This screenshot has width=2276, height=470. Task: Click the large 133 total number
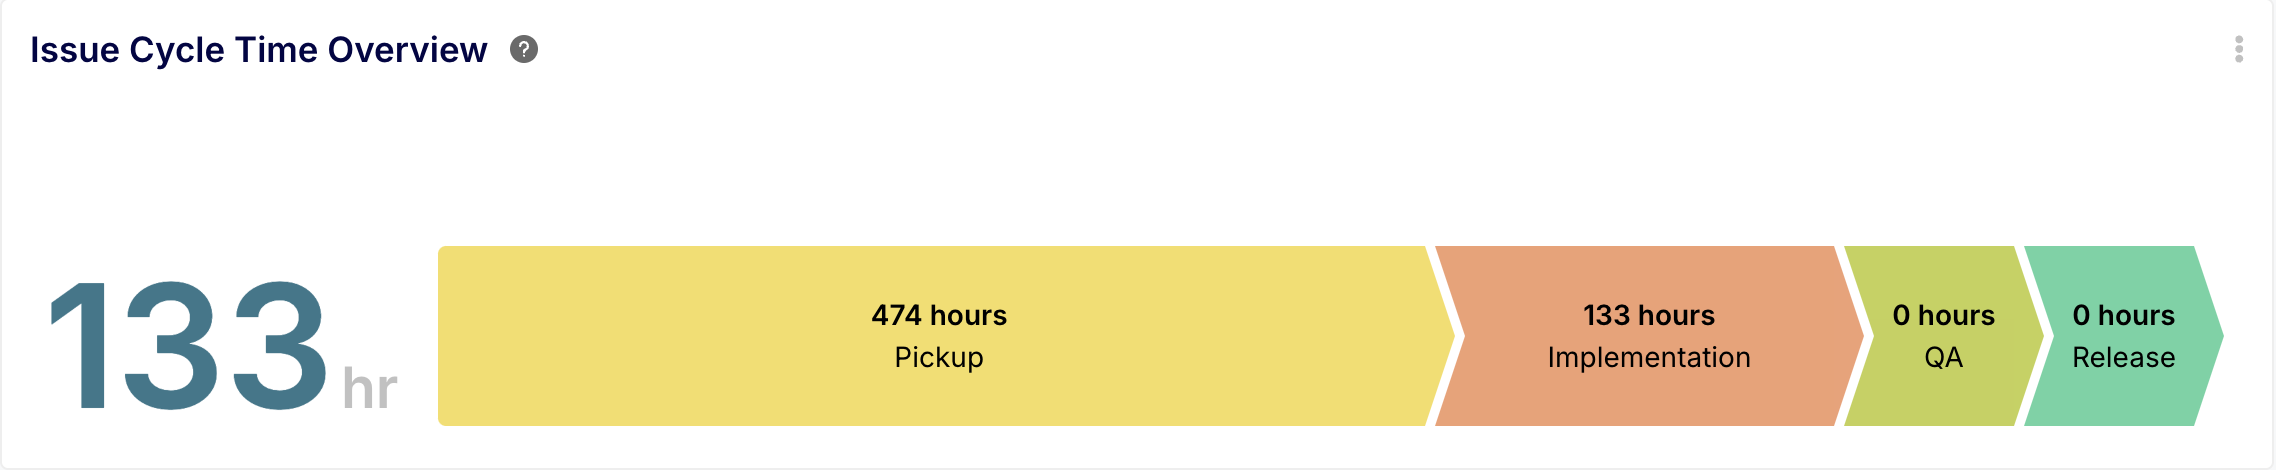(x=188, y=345)
